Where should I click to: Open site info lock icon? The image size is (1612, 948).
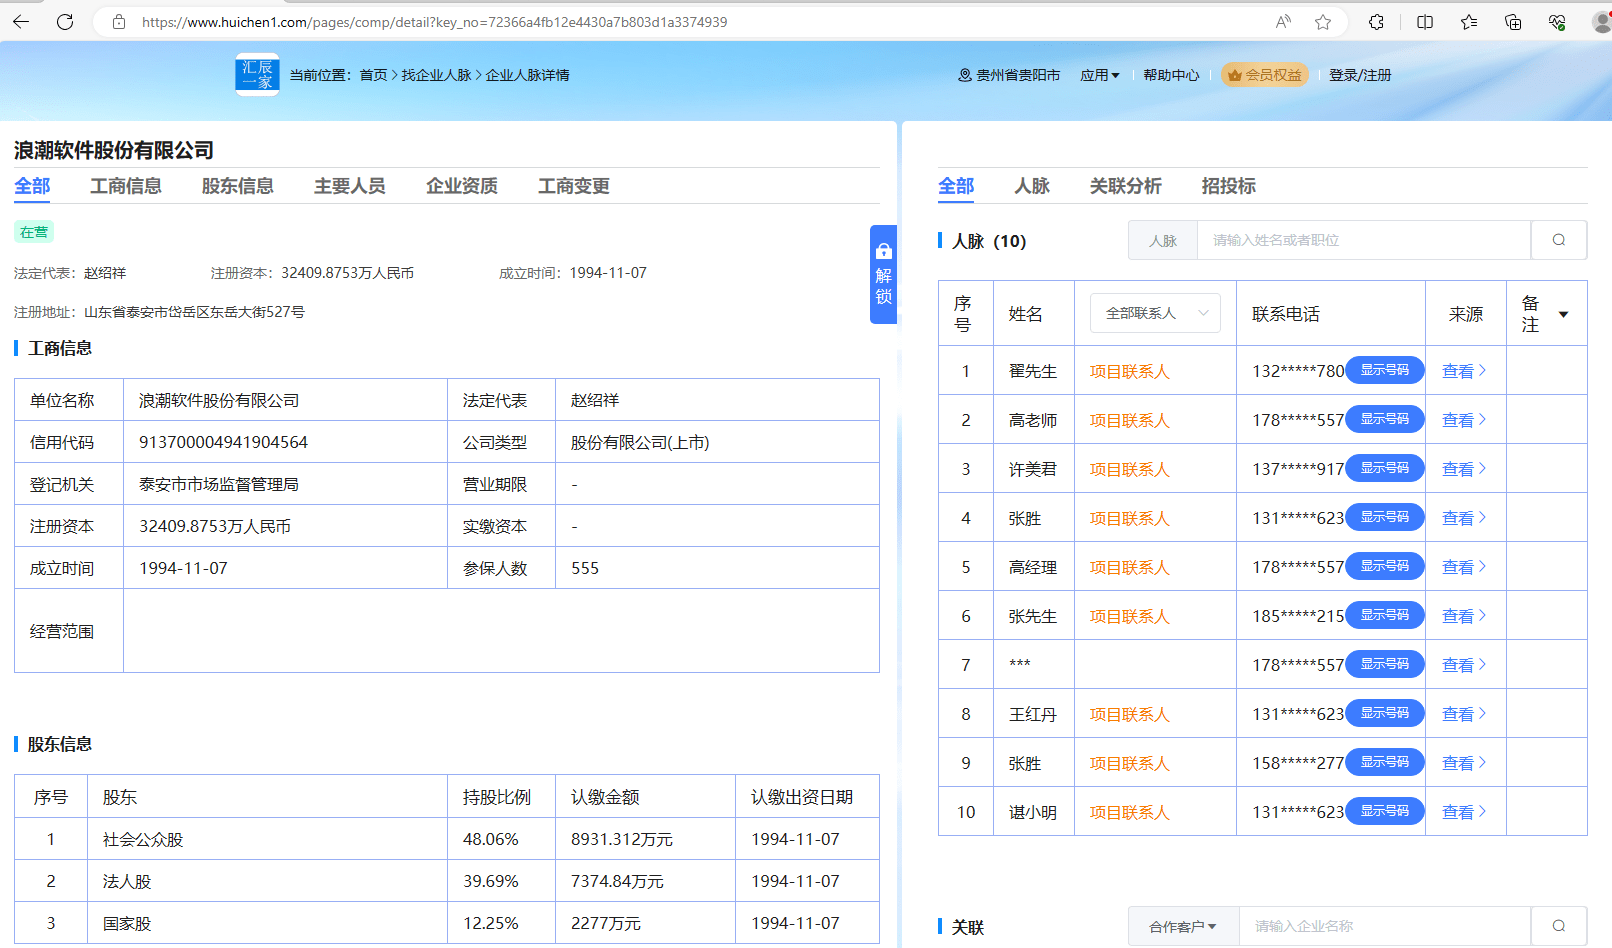pos(119,22)
